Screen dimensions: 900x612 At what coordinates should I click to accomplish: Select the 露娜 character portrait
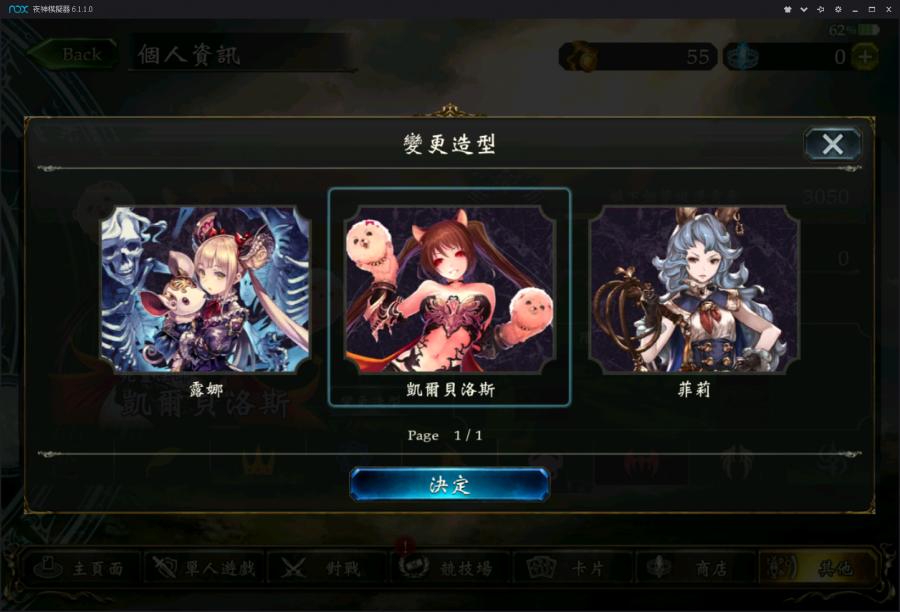click(x=205, y=290)
